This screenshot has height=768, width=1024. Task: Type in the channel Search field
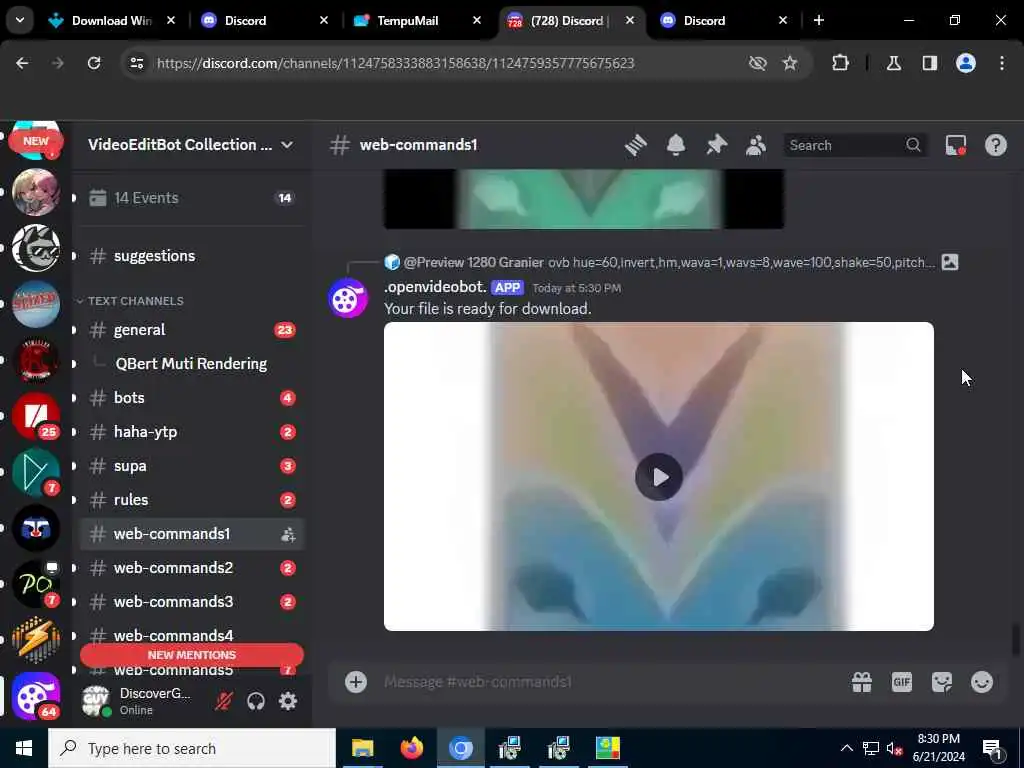[x=854, y=145]
